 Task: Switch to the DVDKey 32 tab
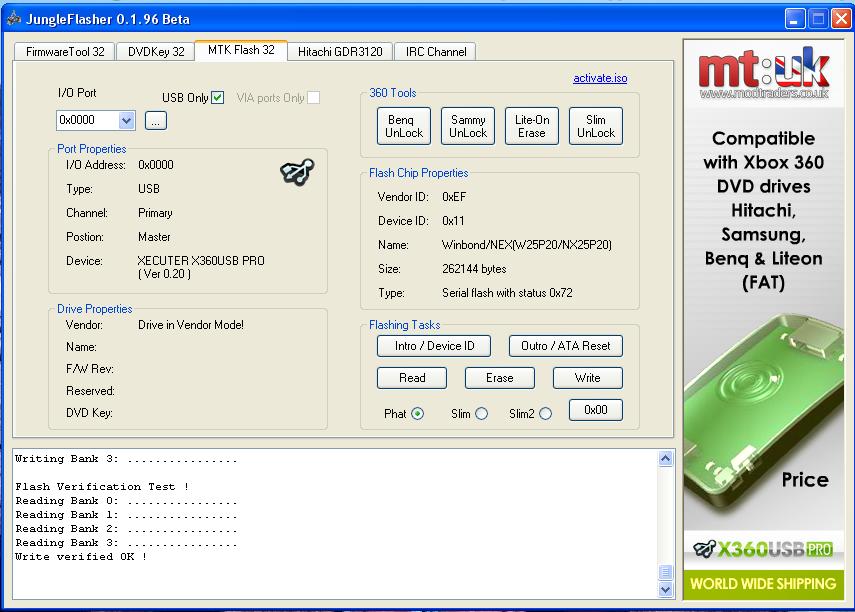tap(156, 51)
